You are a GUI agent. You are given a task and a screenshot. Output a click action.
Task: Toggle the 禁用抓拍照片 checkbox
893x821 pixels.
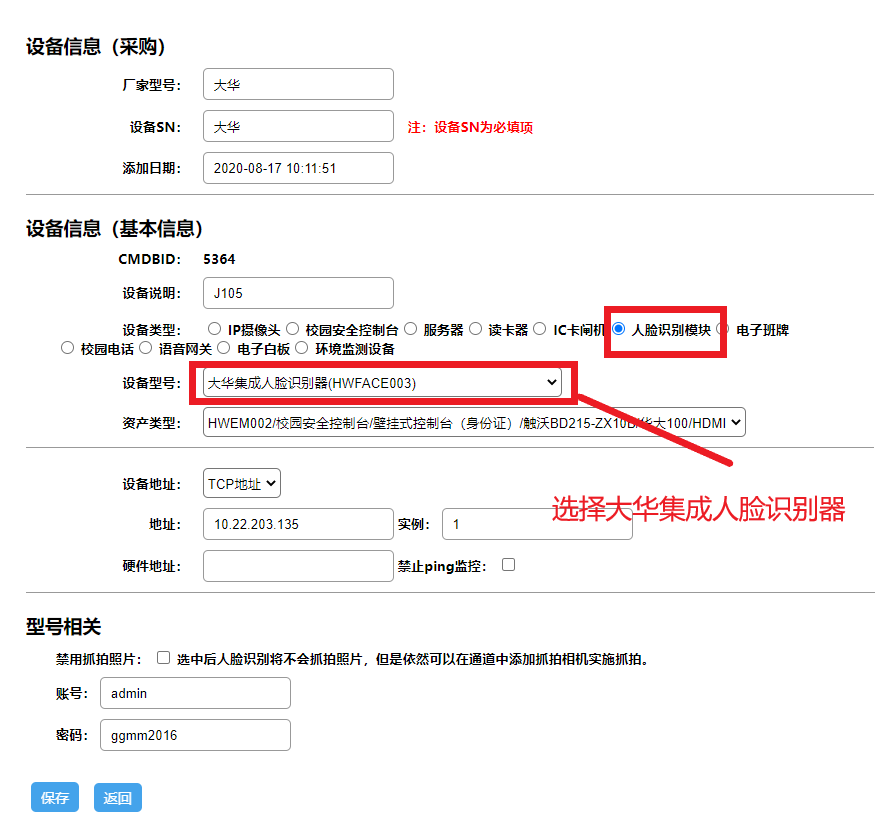tap(163, 659)
